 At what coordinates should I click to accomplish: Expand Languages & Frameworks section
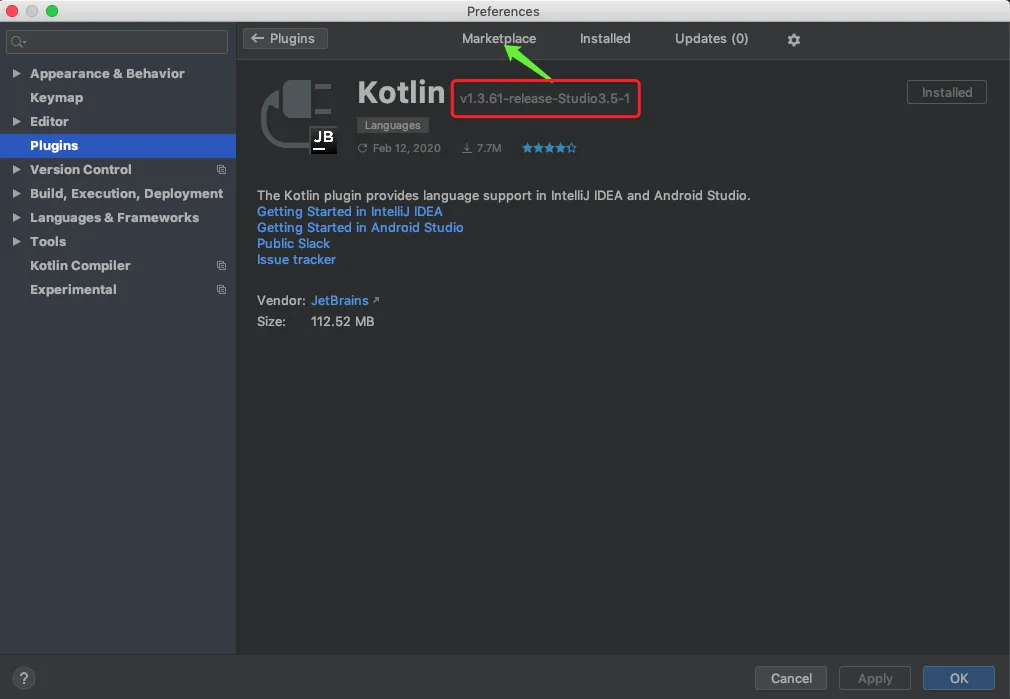[x=16, y=217]
